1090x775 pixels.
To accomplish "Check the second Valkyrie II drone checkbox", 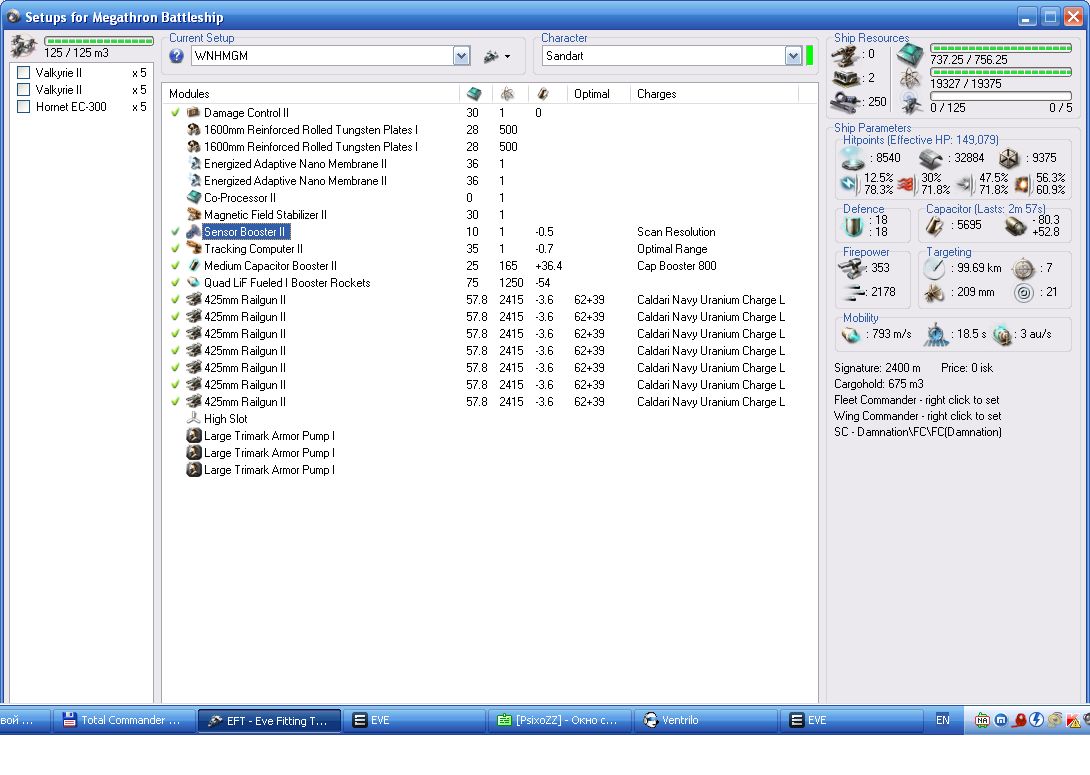I will point(24,90).
